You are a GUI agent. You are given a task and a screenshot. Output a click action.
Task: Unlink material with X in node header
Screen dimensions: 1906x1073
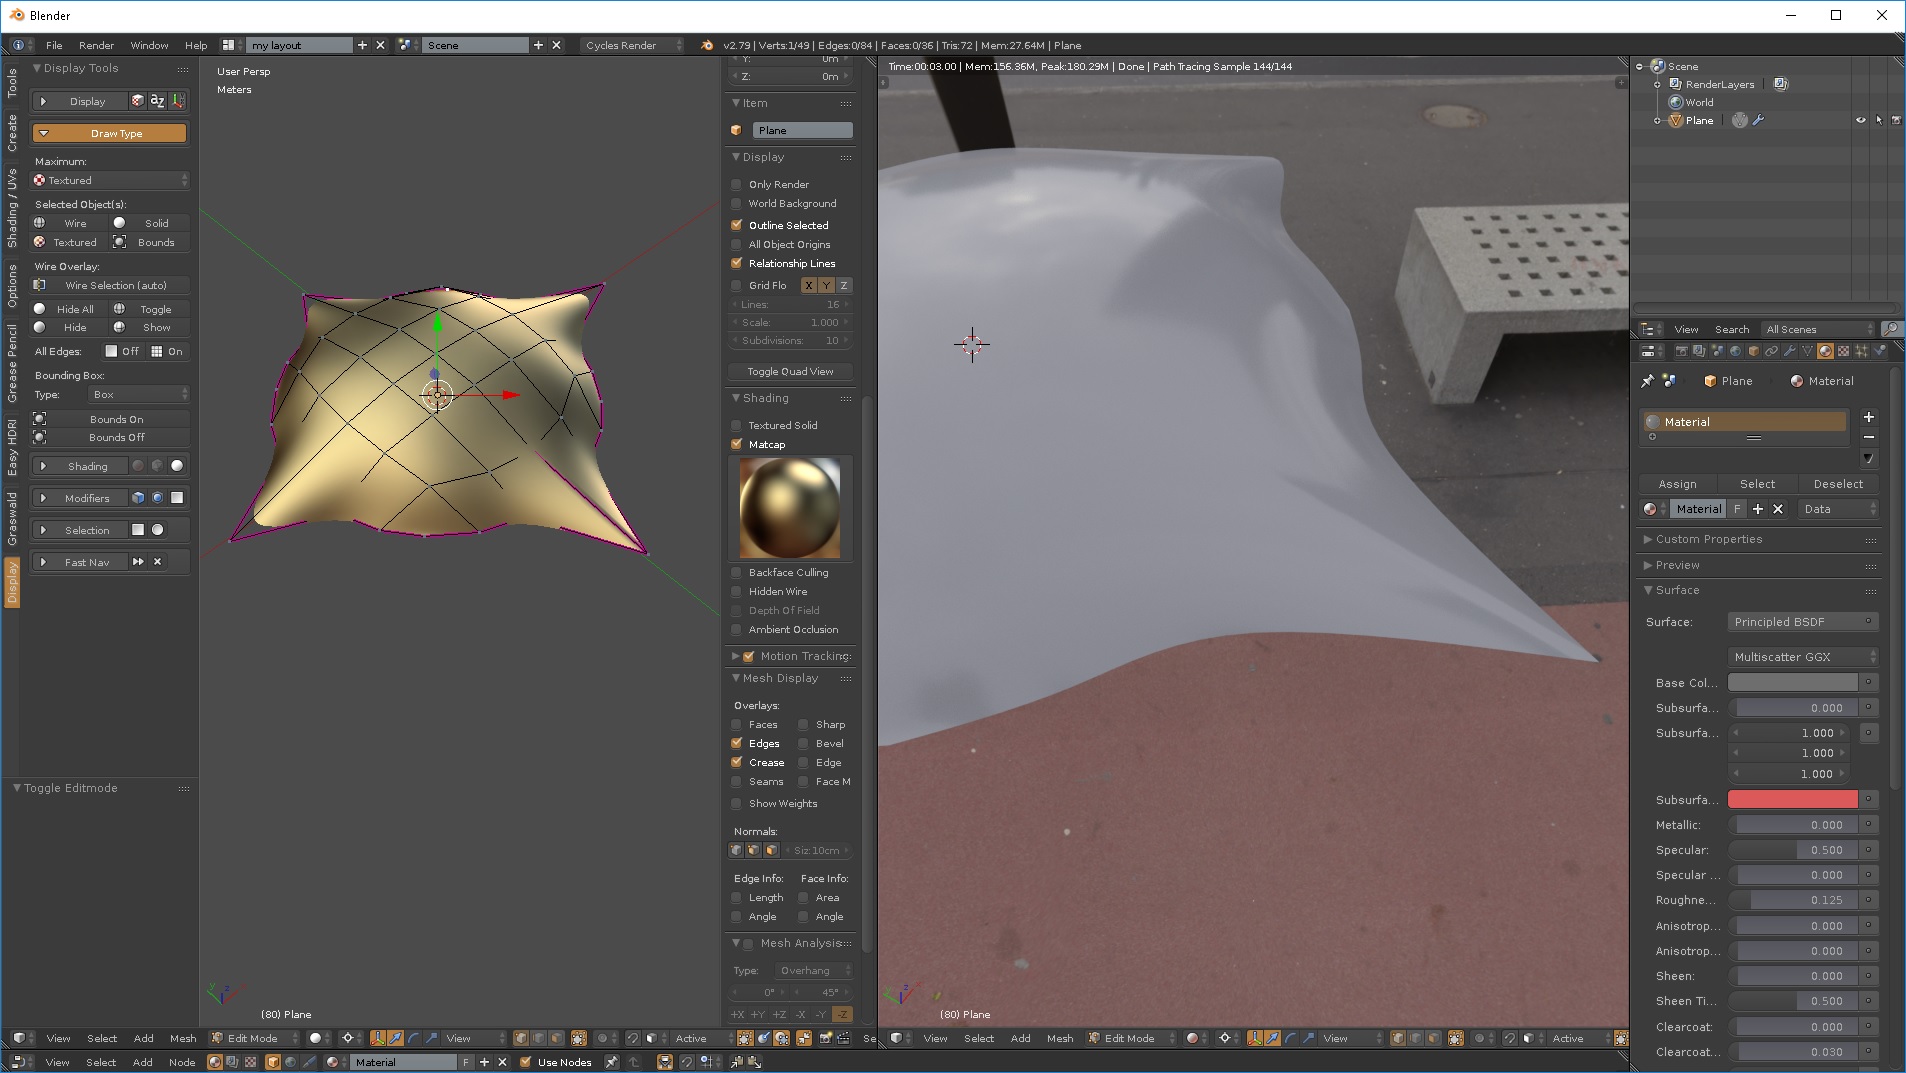502,1062
